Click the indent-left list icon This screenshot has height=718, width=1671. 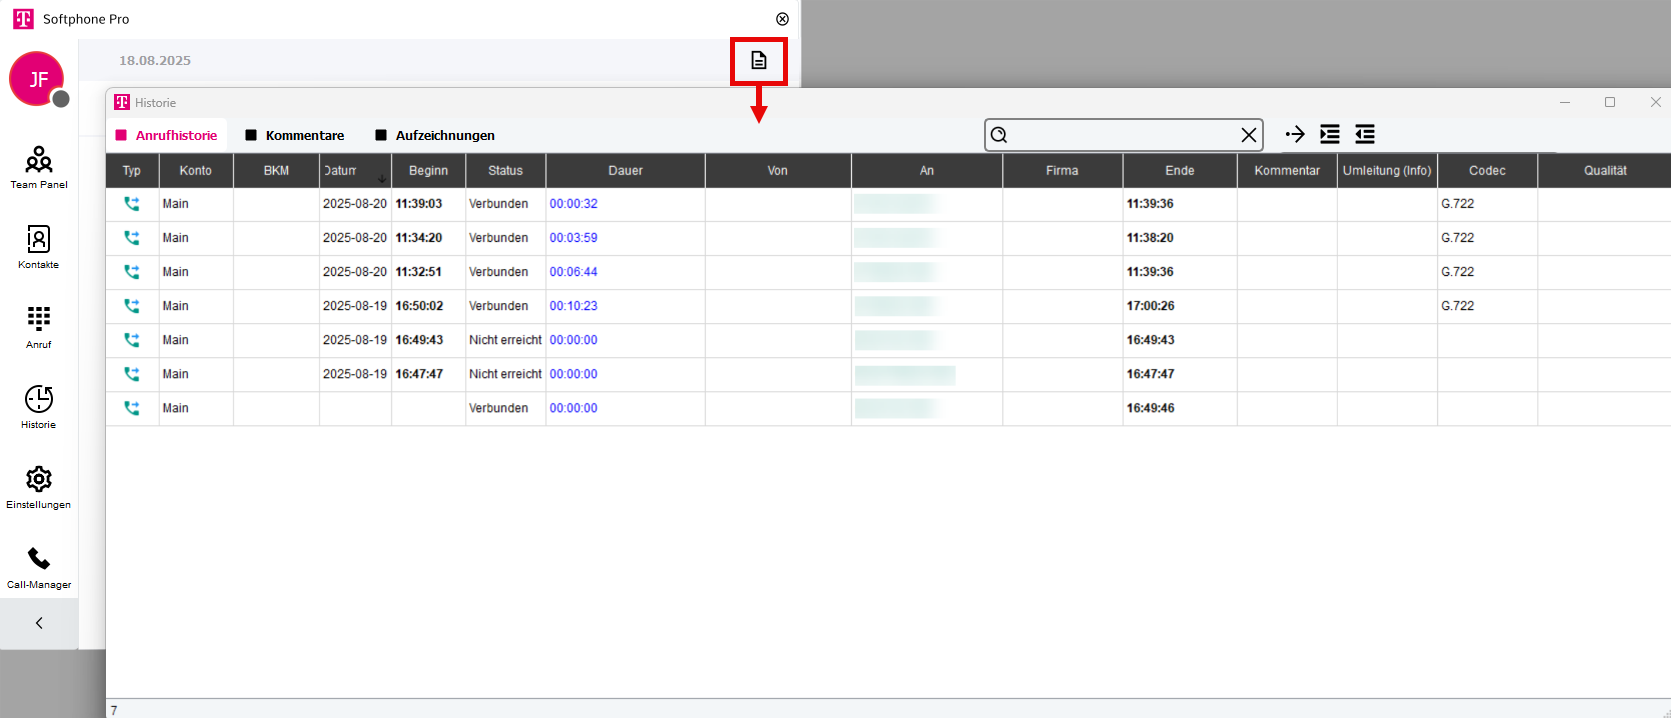coord(1365,134)
